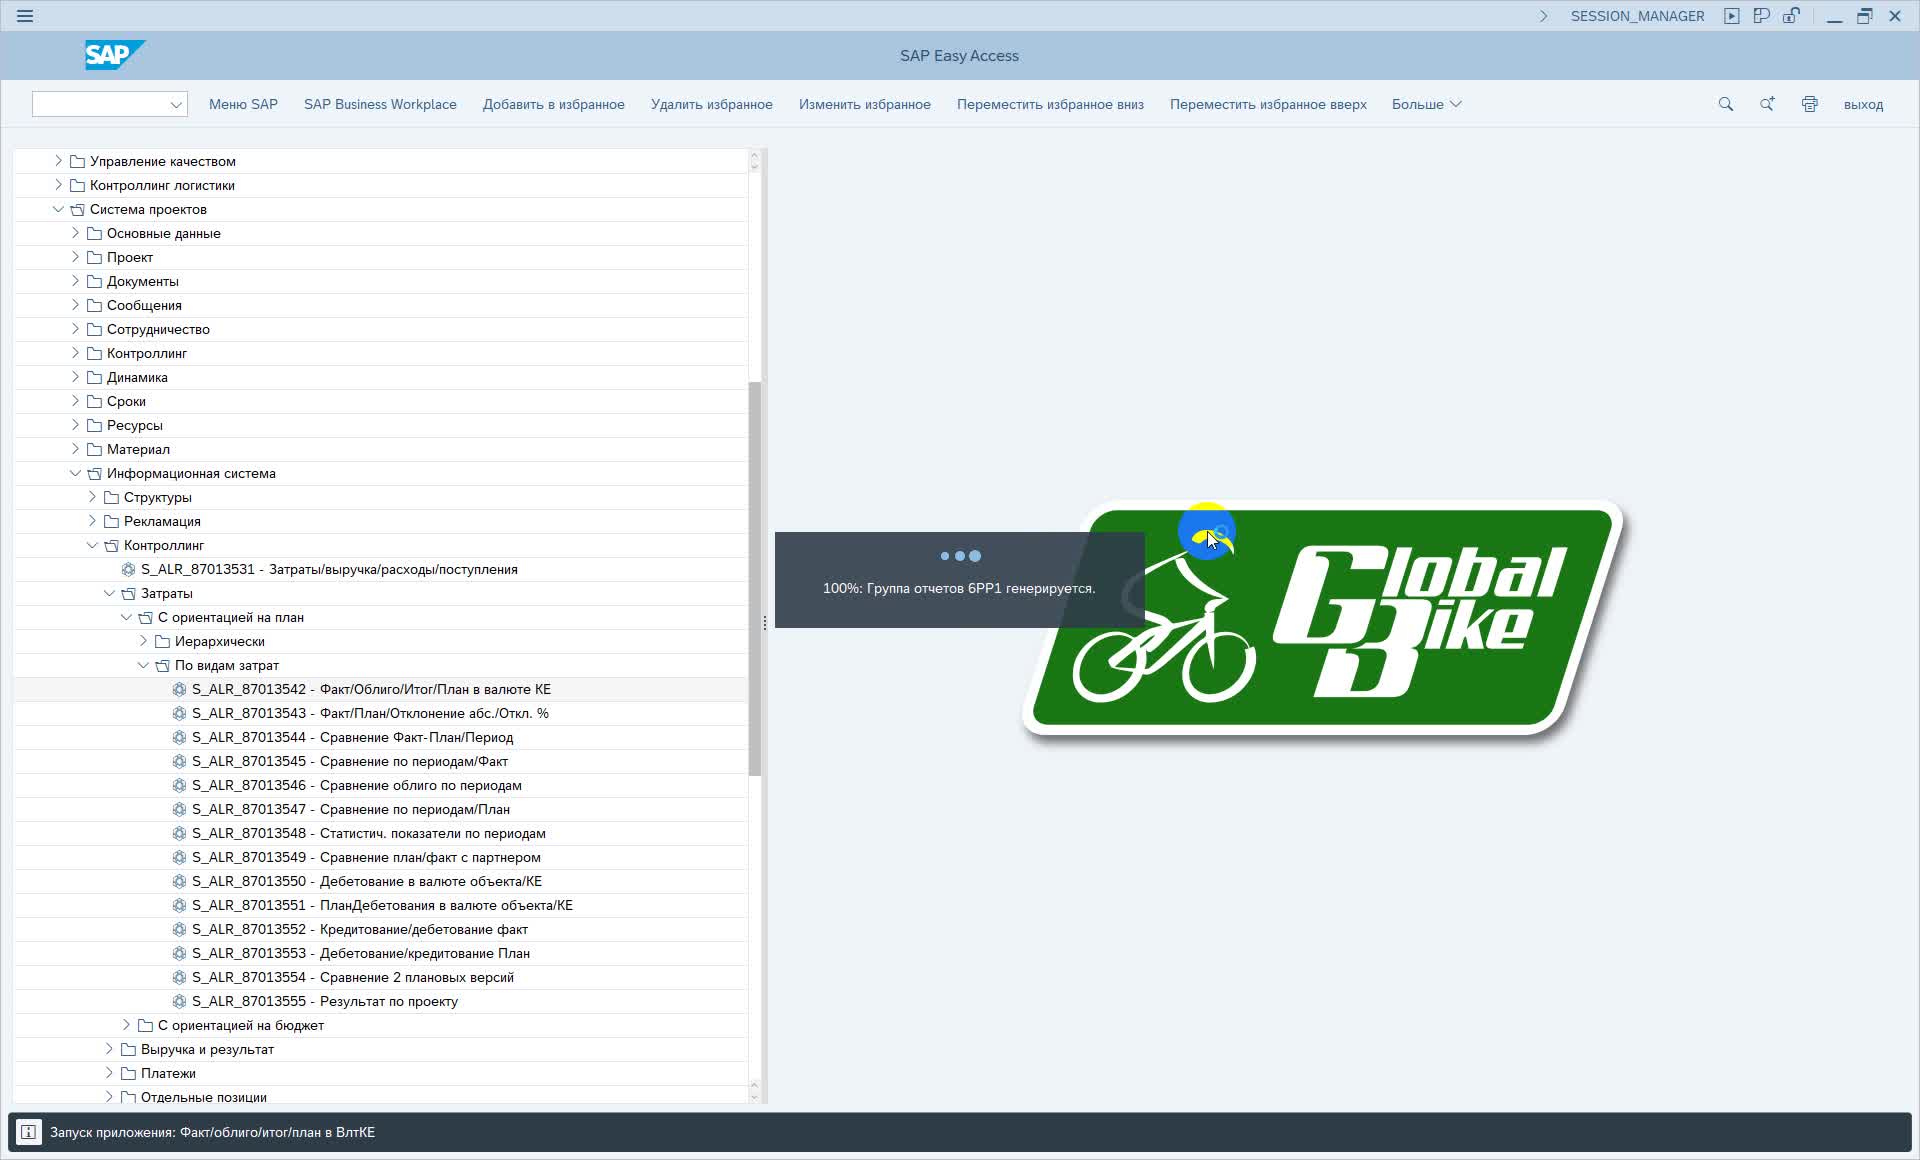Click Переместить избранное вверх button
The width and height of the screenshot is (1920, 1160).
1268,104
